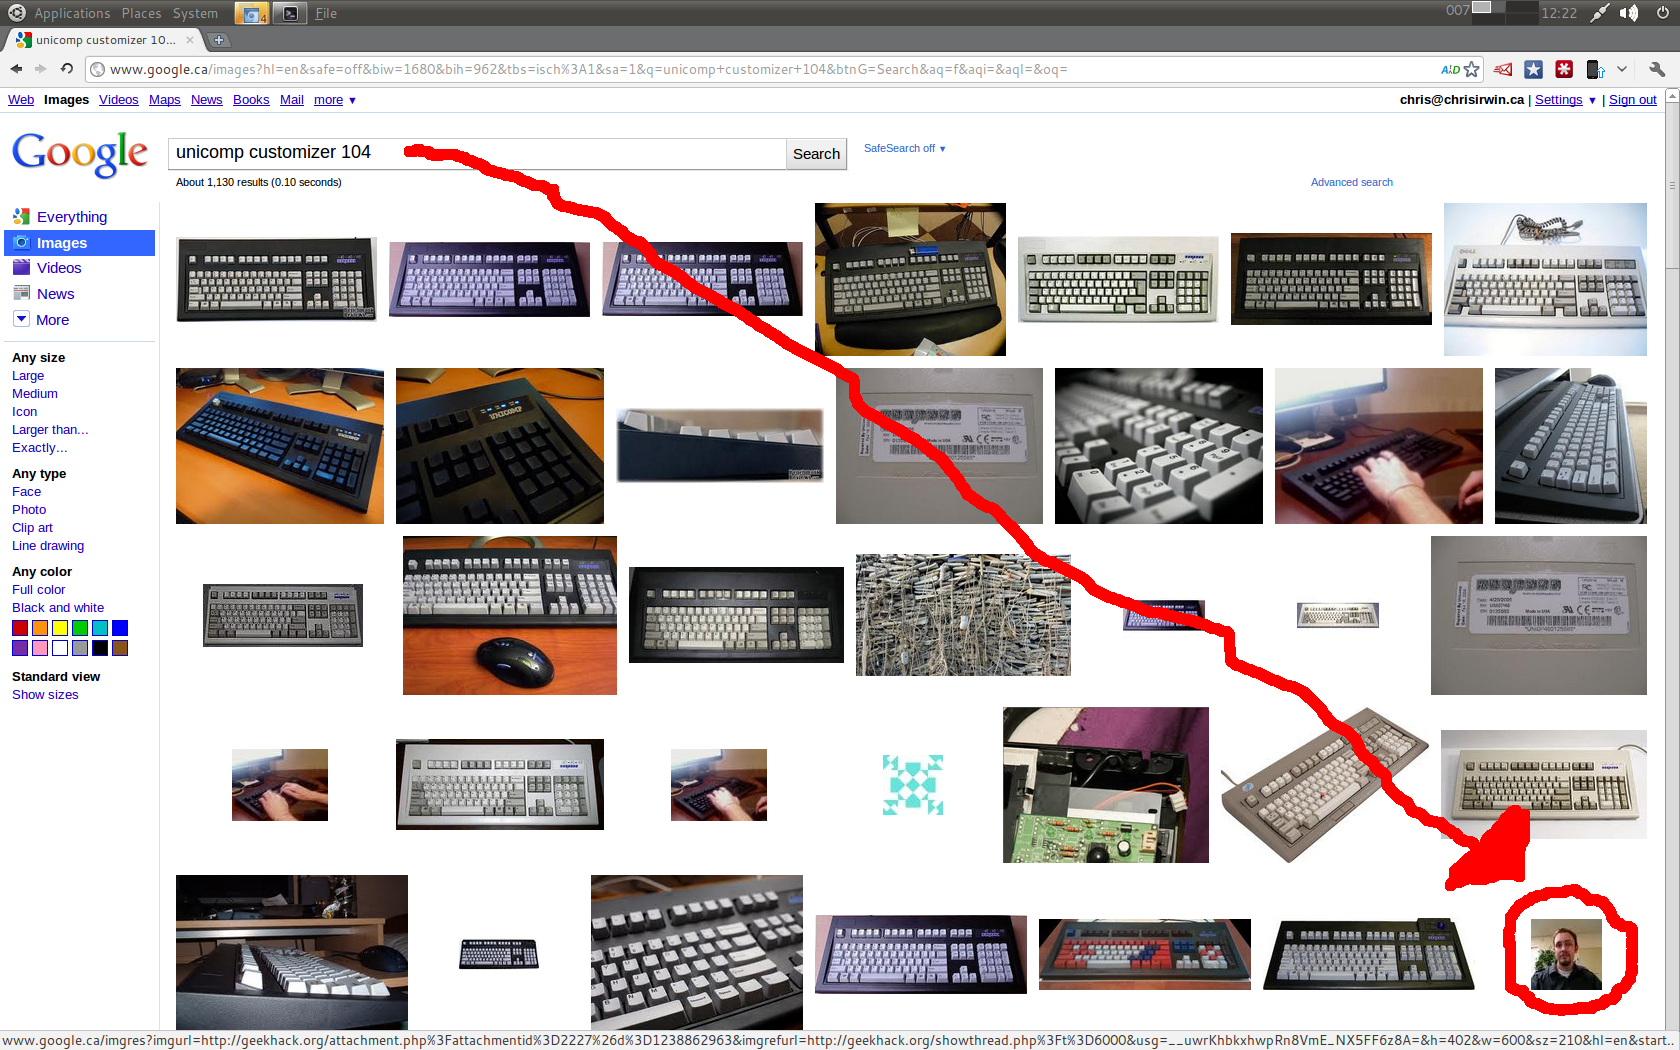1680x1050 pixels.
Task: Reload the page with the refresh icon
Action: tap(66, 69)
